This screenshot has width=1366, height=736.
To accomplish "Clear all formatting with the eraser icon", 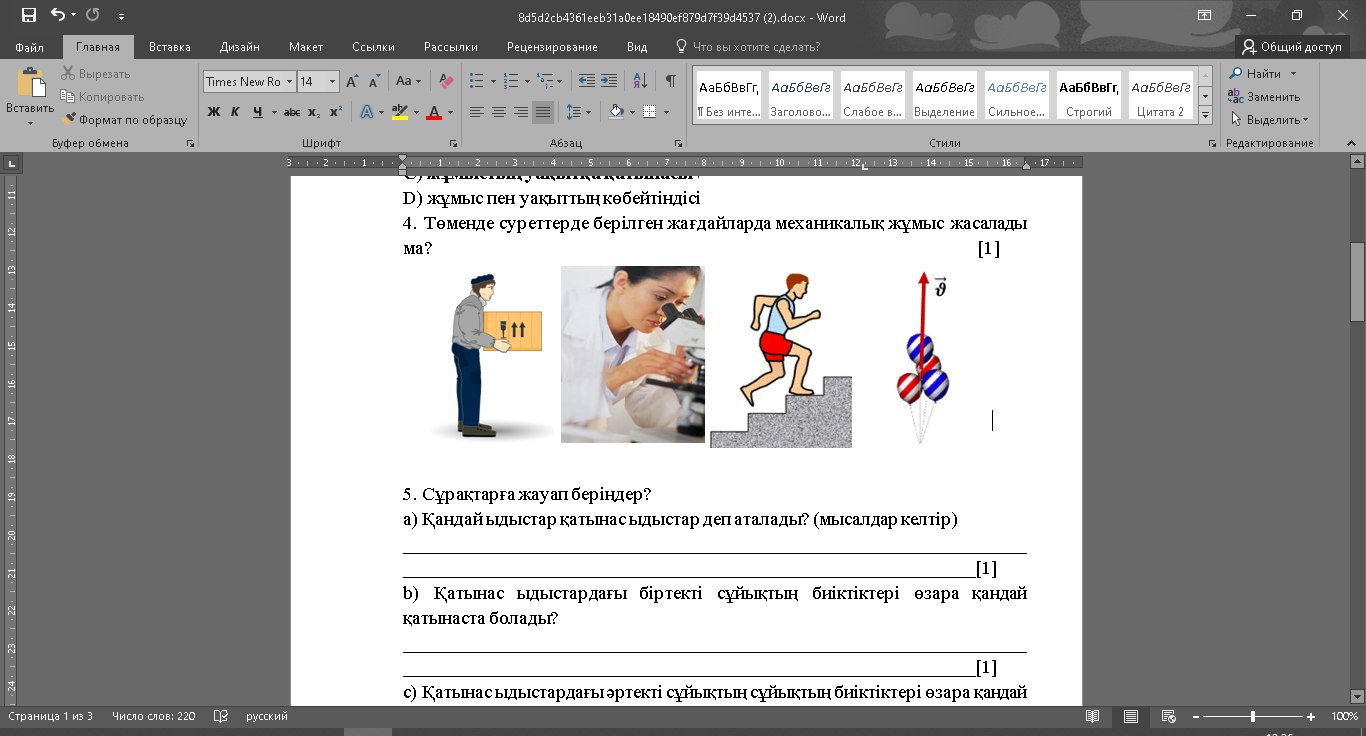I will click(x=446, y=82).
